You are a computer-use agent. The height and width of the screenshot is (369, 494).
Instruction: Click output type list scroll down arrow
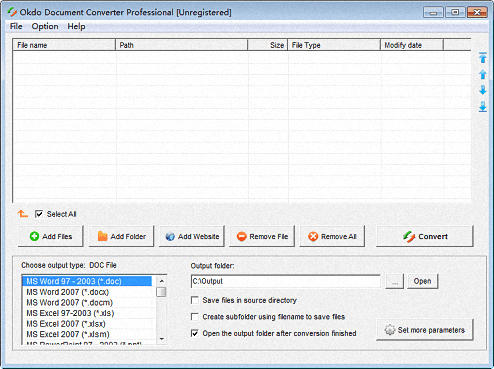point(161,339)
